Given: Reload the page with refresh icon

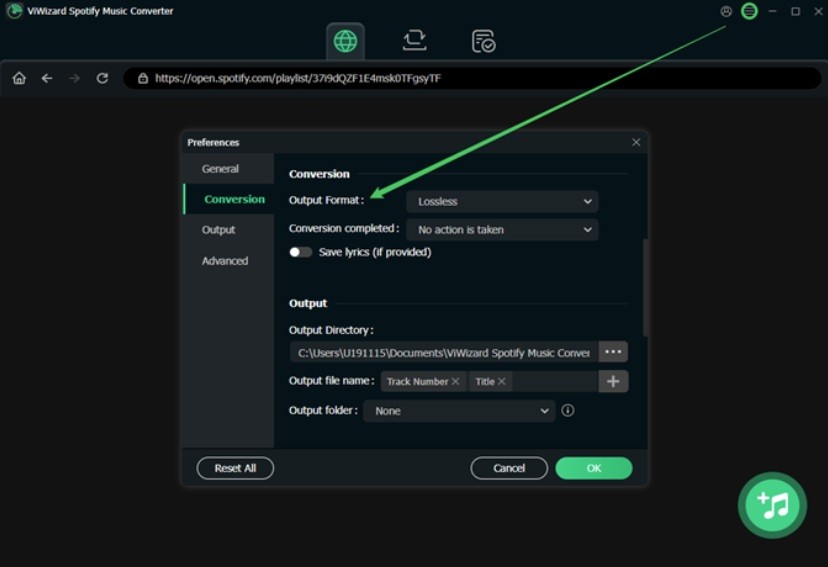Looking at the screenshot, I should coord(102,78).
